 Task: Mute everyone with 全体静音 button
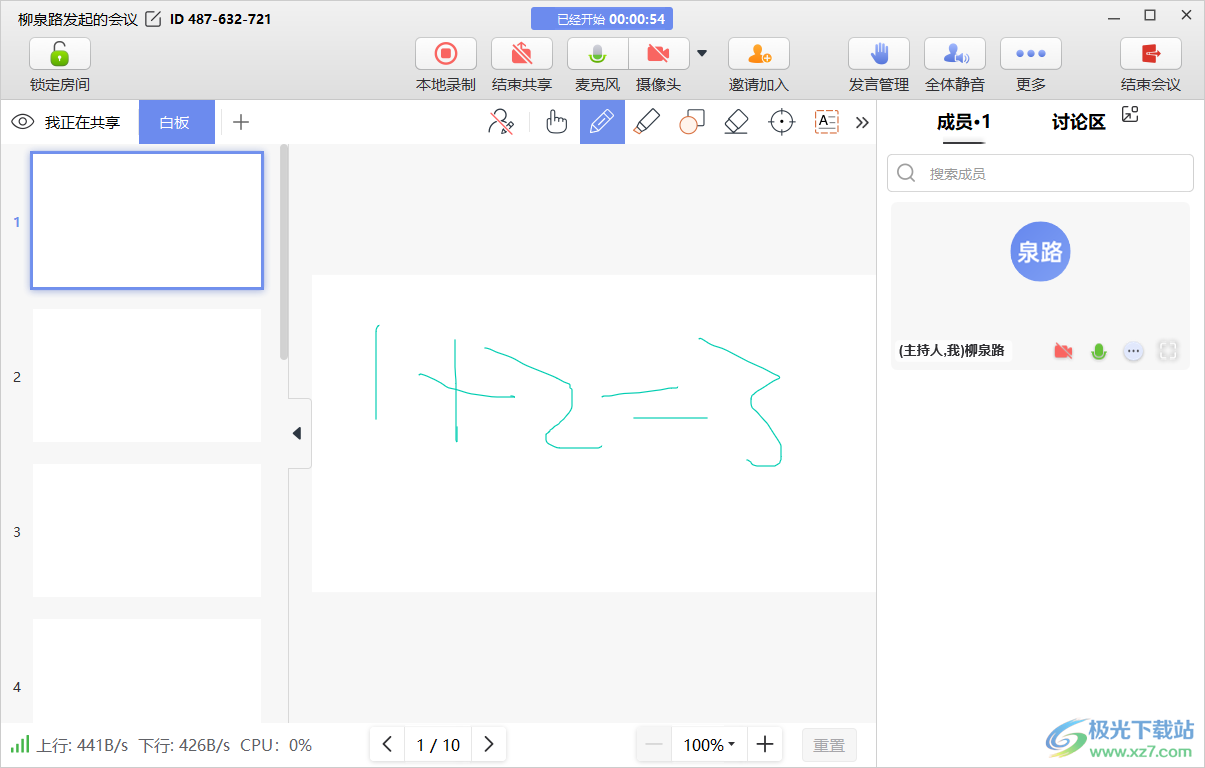click(955, 54)
